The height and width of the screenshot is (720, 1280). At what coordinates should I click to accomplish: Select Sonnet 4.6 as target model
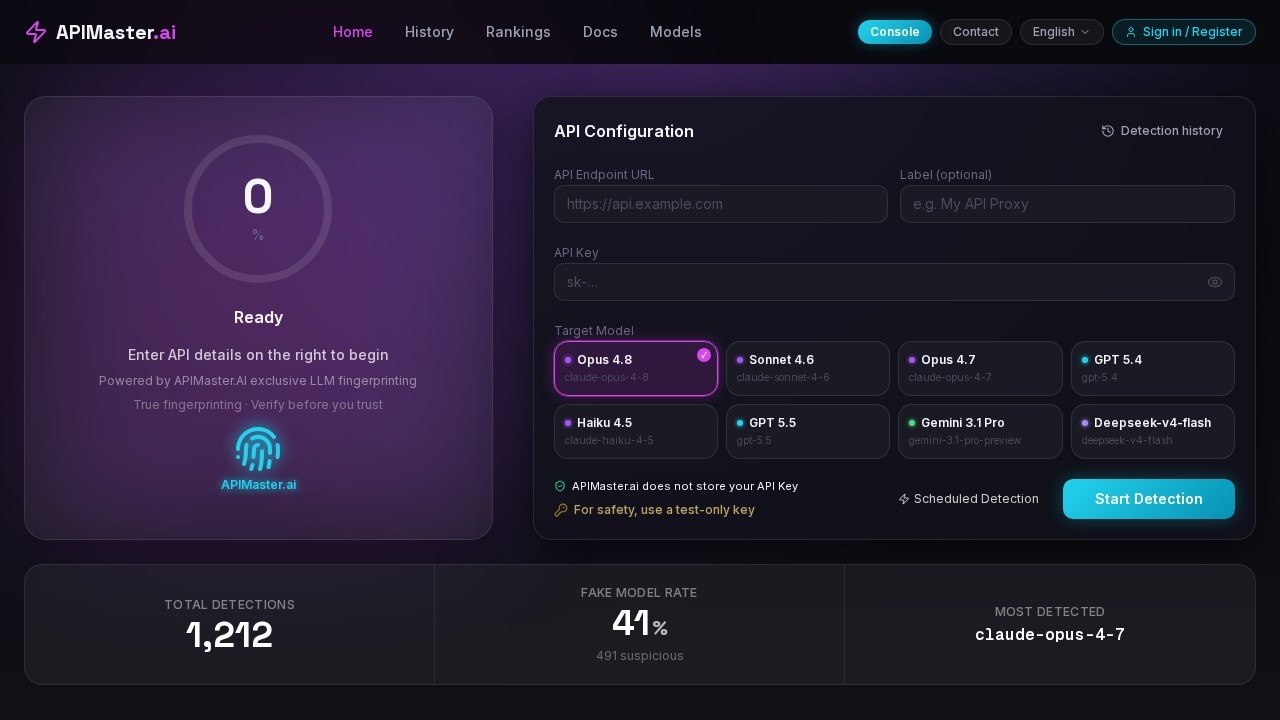pos(808,368)
